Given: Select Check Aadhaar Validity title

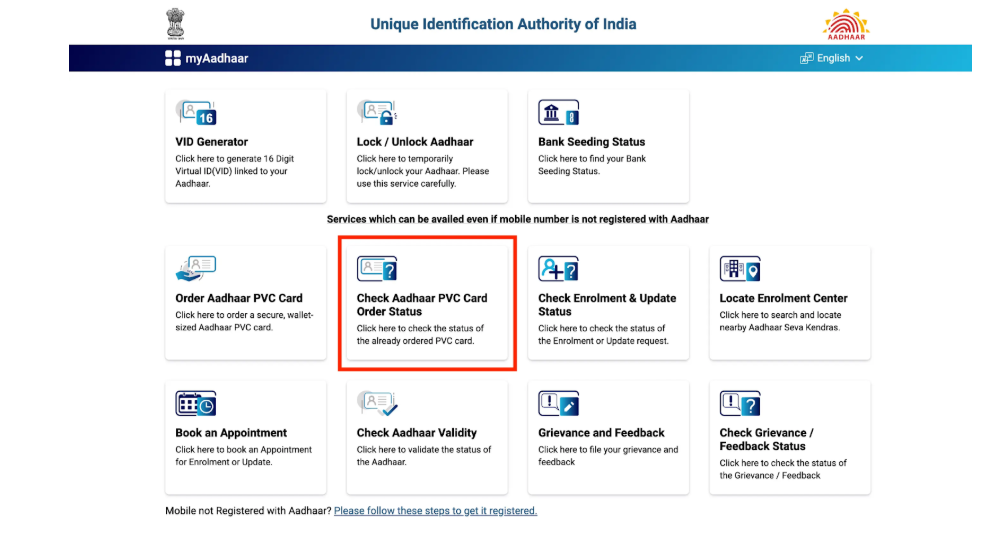Looking at the screenshot, I should click(x=416, y=433).
